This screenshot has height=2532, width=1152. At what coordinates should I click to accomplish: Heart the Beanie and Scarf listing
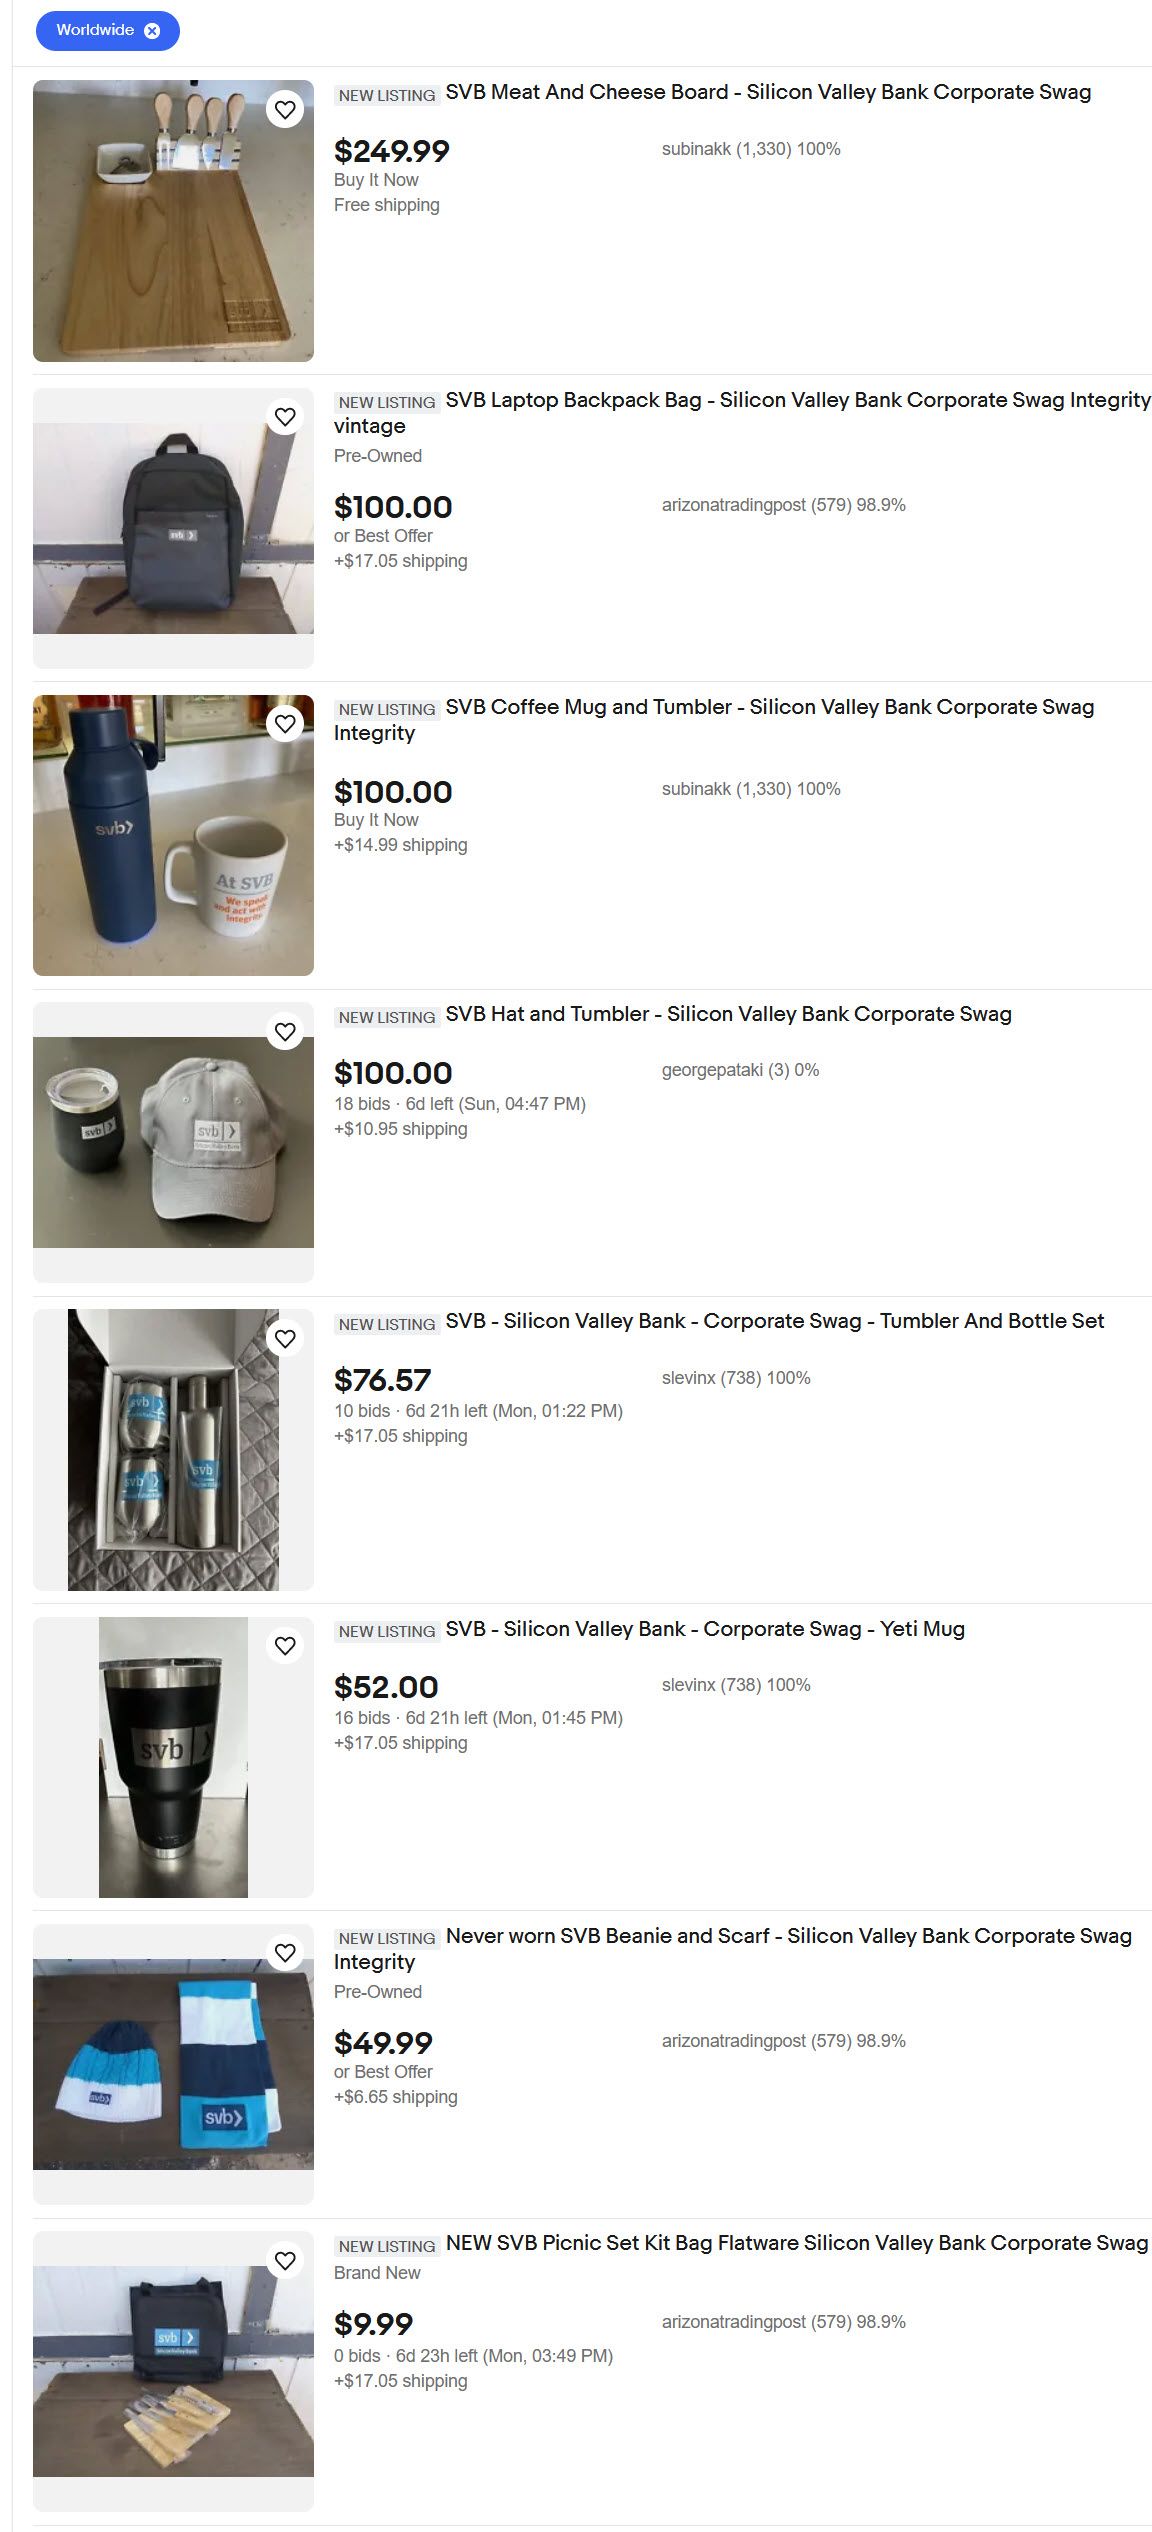(x=285, y=1952)
